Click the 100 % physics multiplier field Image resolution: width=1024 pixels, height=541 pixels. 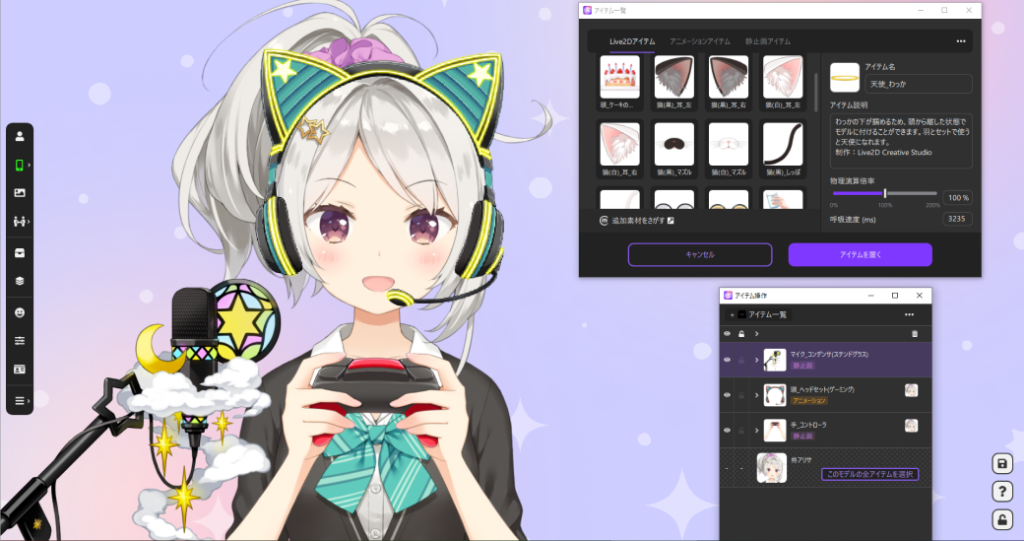[x=957, y=197]
